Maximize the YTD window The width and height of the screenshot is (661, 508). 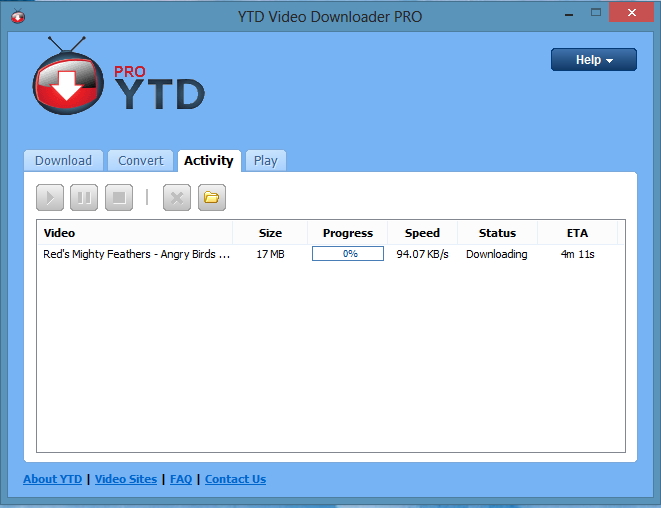click(596, 13)
